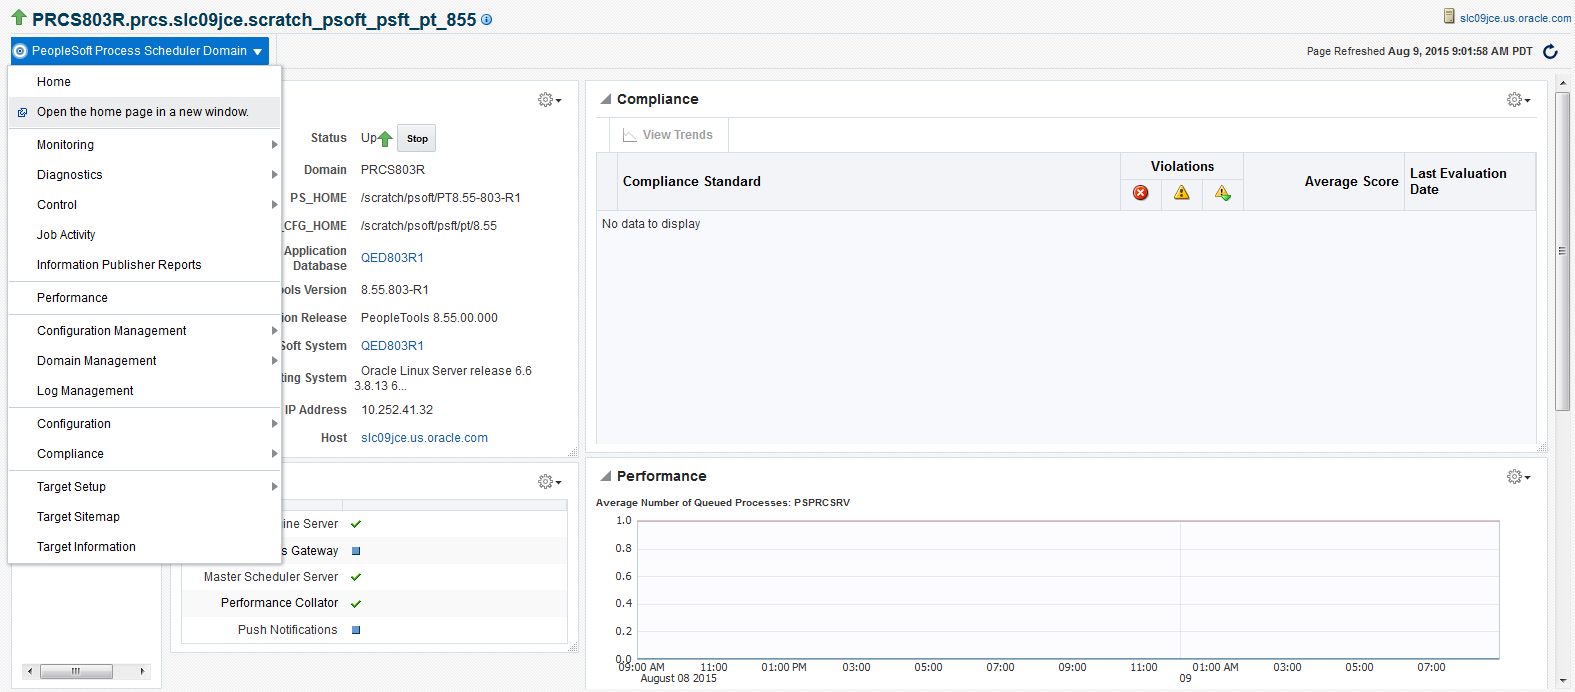The height and width of the screenshot is (692, 1575).
Task: Open the Compliance panel gear menu
Action: [1518, 100]
